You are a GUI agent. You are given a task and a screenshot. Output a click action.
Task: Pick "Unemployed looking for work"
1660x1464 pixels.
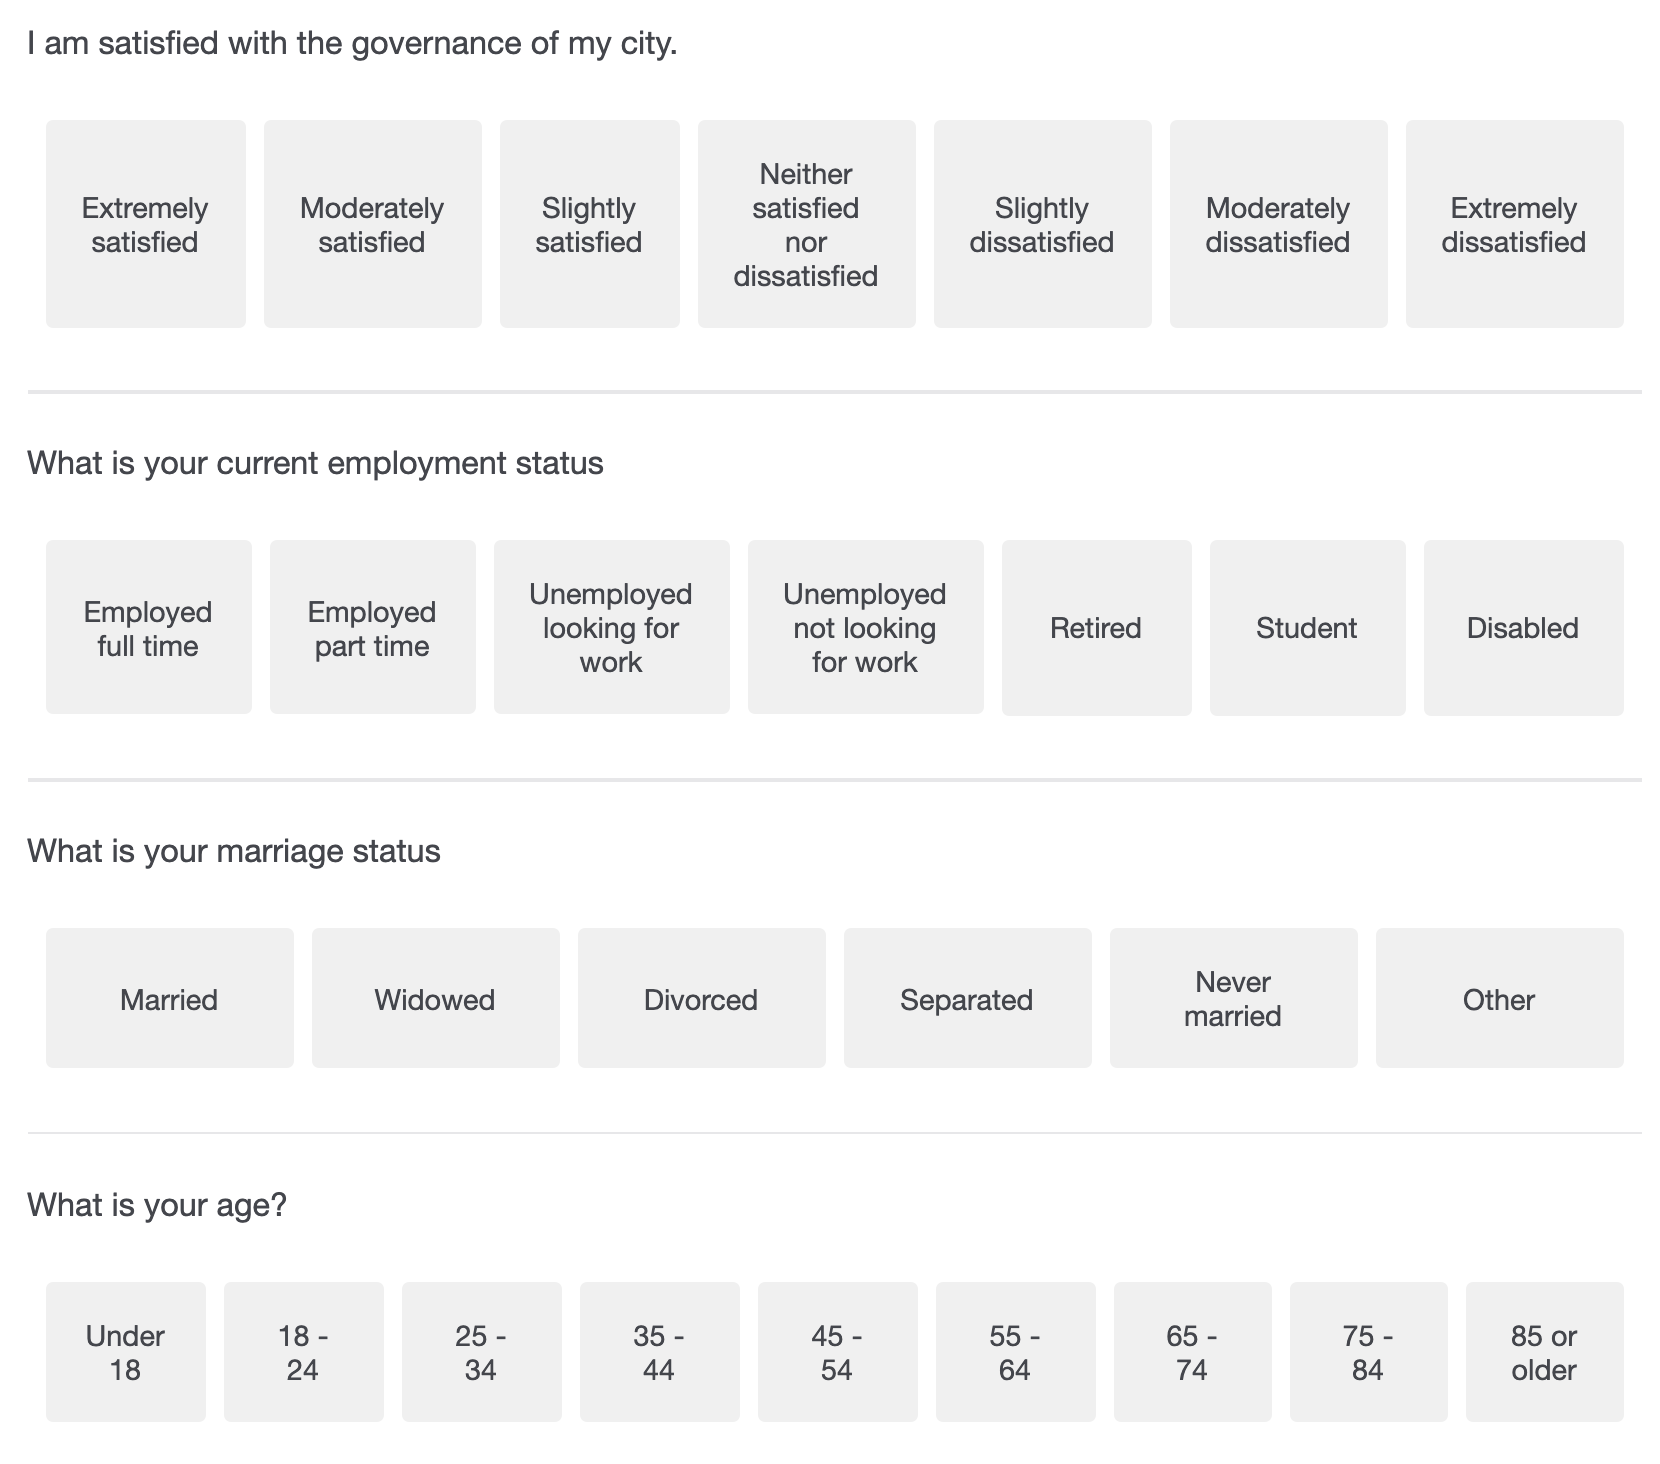click(611, 627)
